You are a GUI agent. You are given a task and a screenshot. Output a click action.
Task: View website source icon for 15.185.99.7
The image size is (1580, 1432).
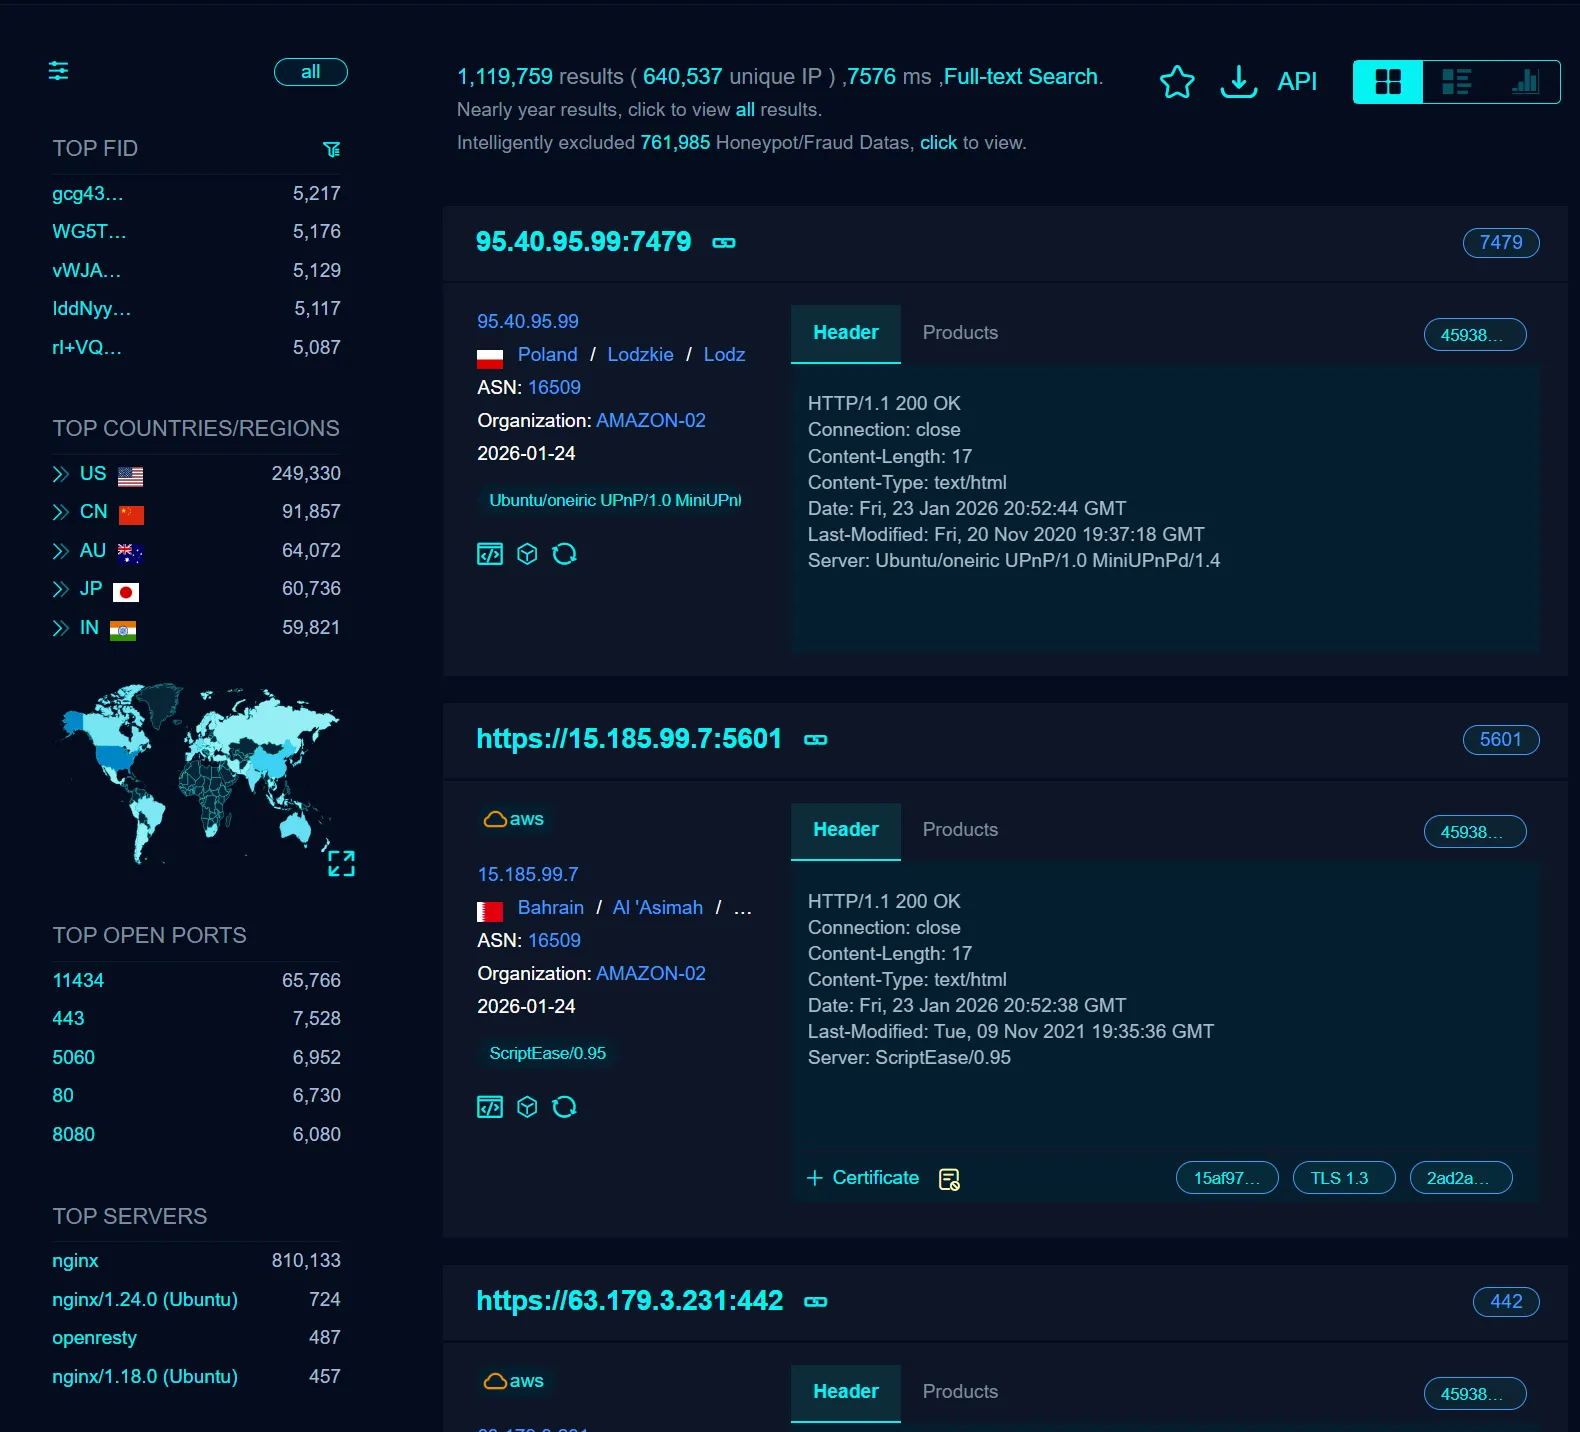coord(490,1107)
